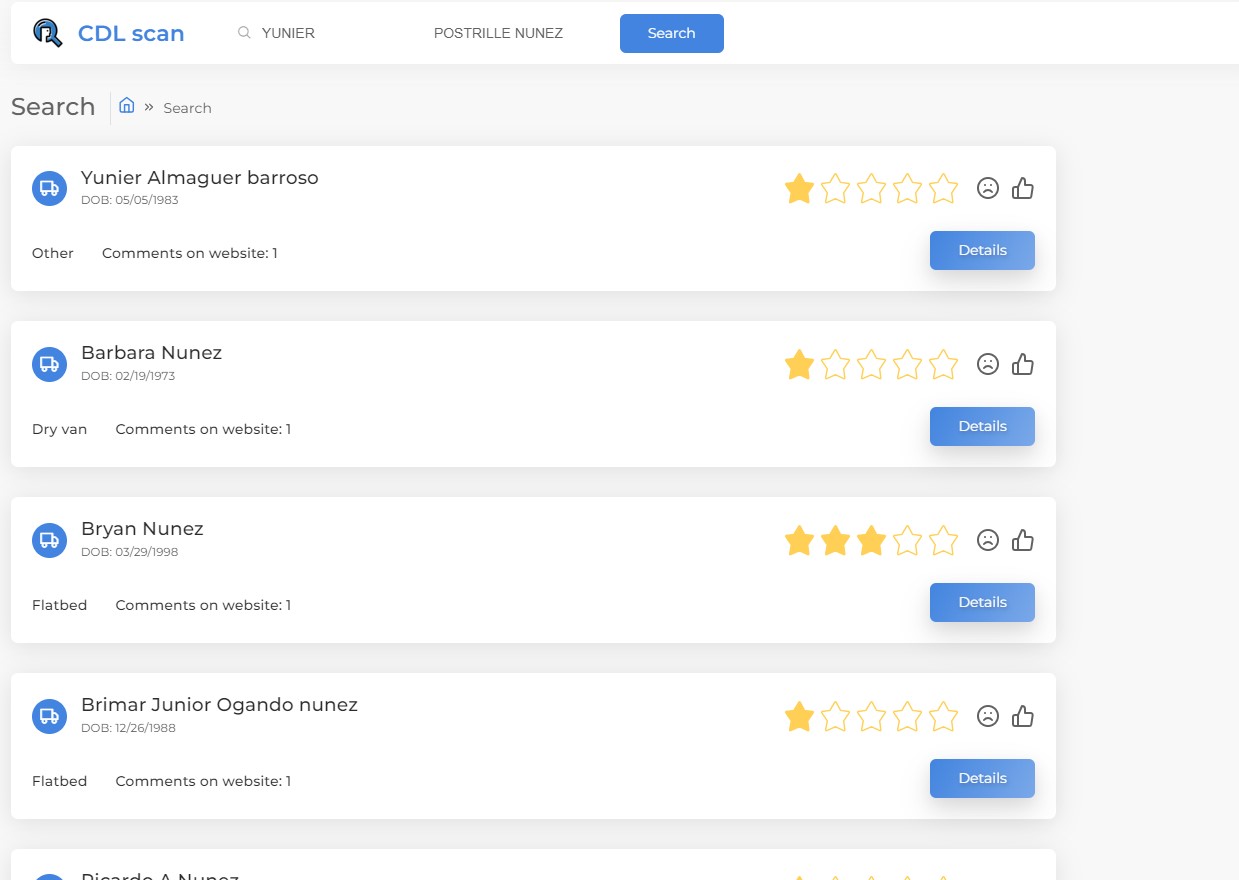Click the blue Search button
The image size is (1239, 880).
(x=671, y=33)
